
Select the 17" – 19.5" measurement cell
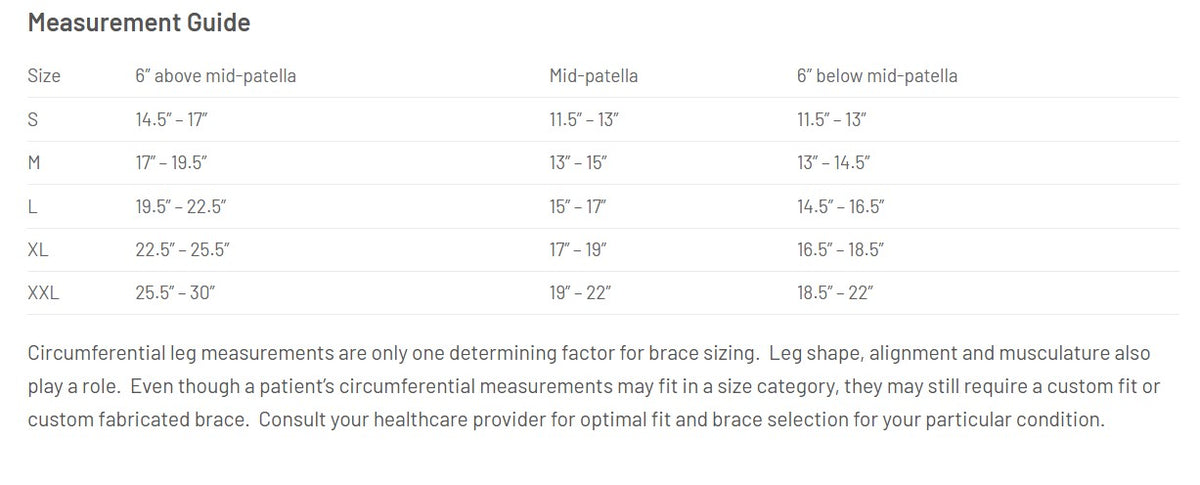[x=171, y=163]
